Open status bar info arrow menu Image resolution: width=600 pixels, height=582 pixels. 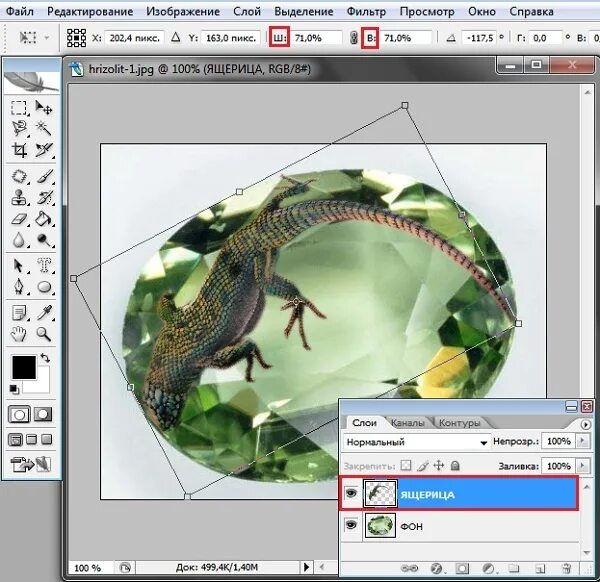[306, 567]
